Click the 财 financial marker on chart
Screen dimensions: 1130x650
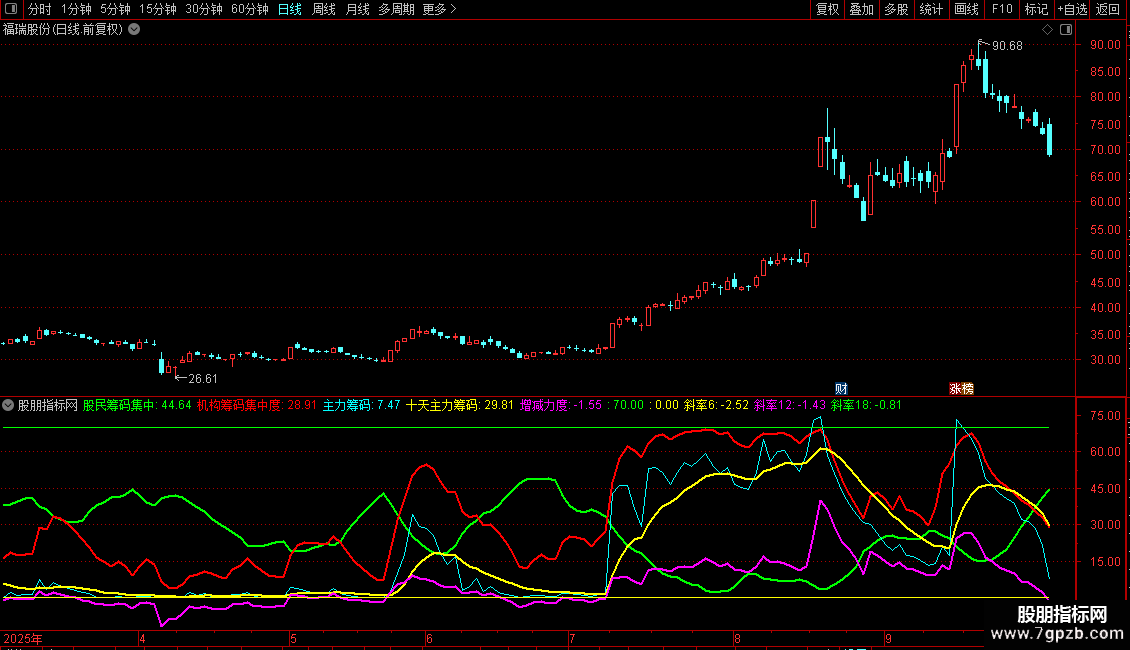[x=841, y=388]
